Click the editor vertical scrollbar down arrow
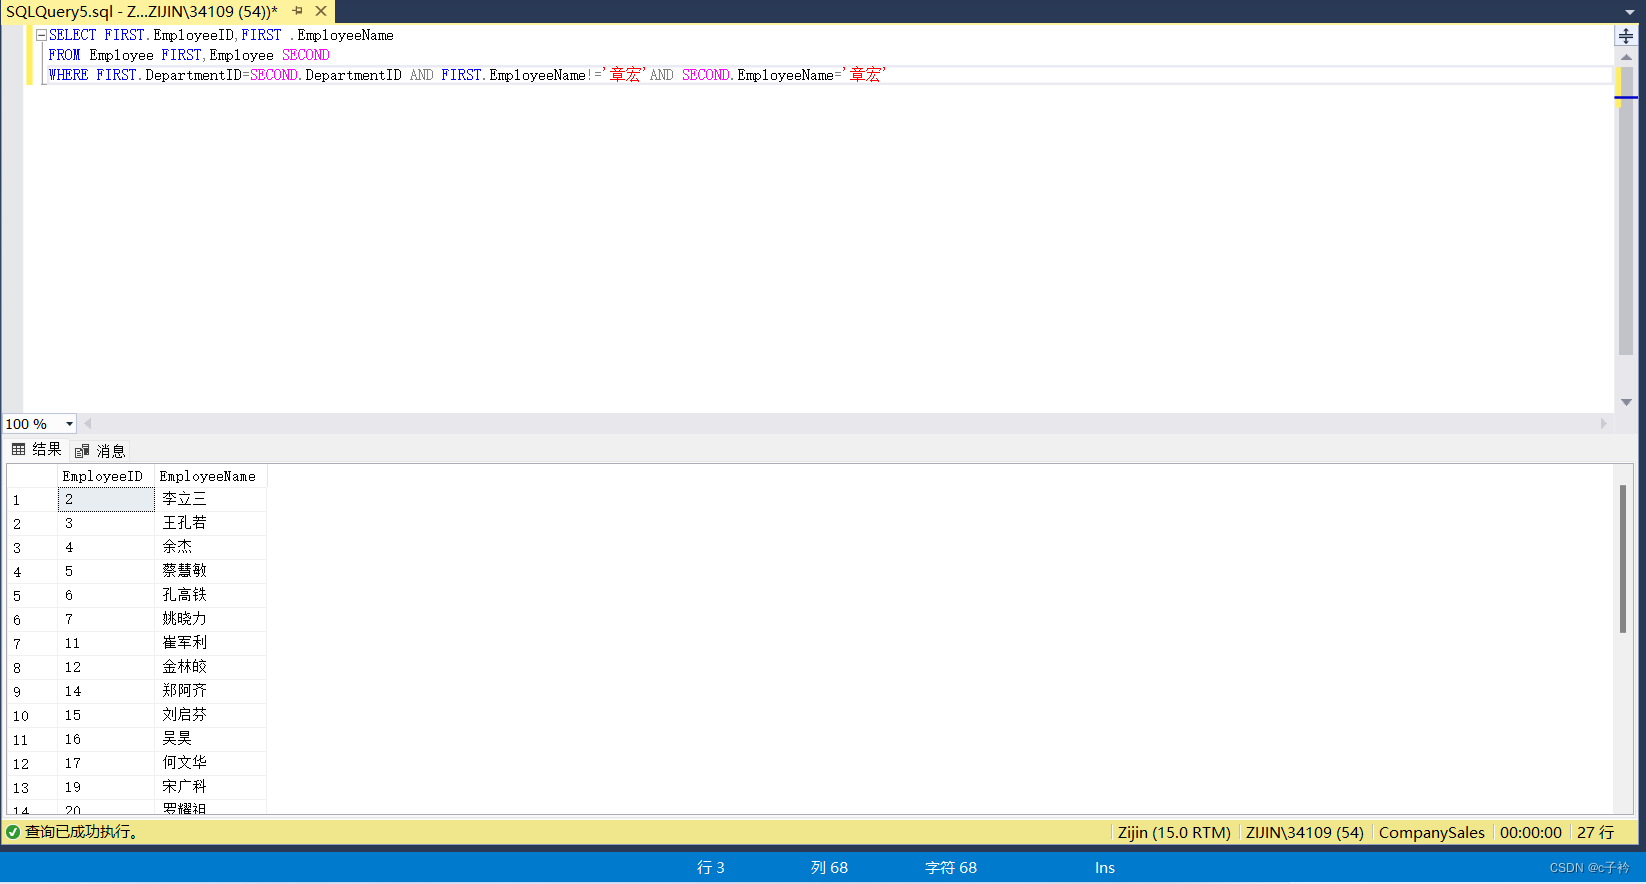This screenshot has width=1646, height=884. (1626, 402)
